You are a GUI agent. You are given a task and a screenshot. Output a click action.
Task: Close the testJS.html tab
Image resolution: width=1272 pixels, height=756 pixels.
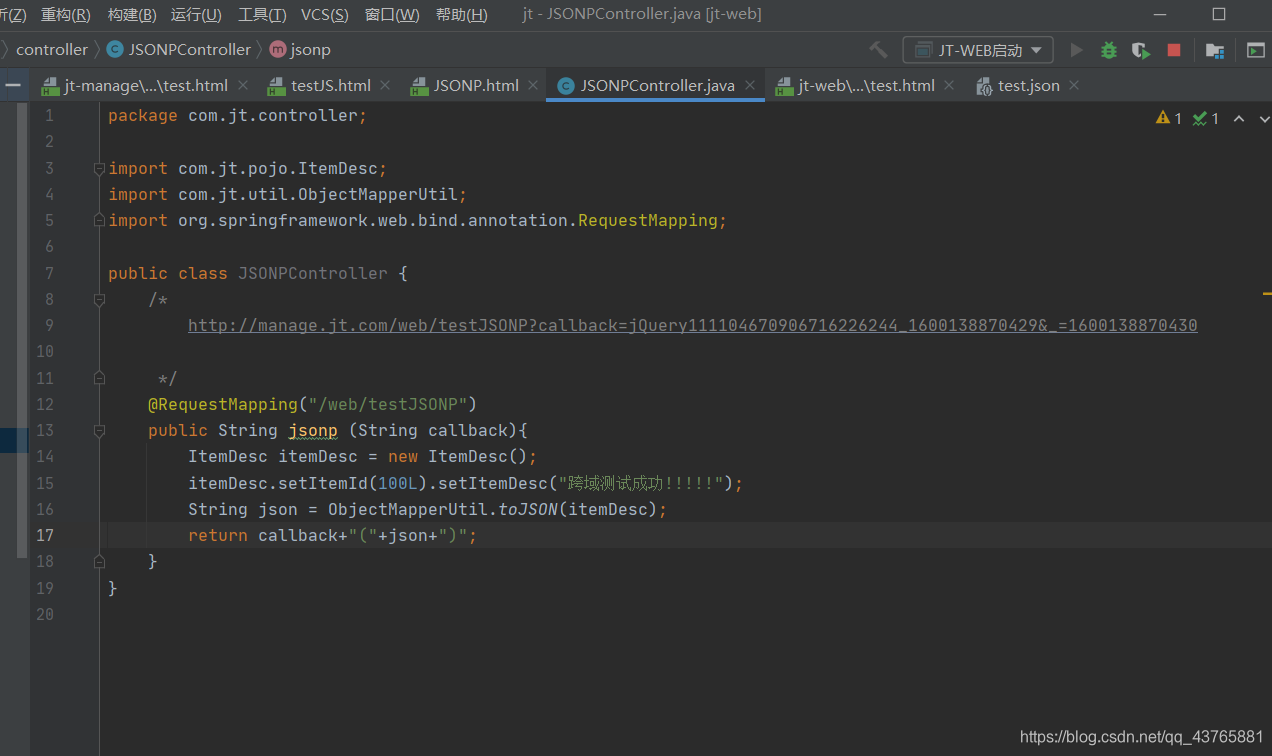coord(386,85)
